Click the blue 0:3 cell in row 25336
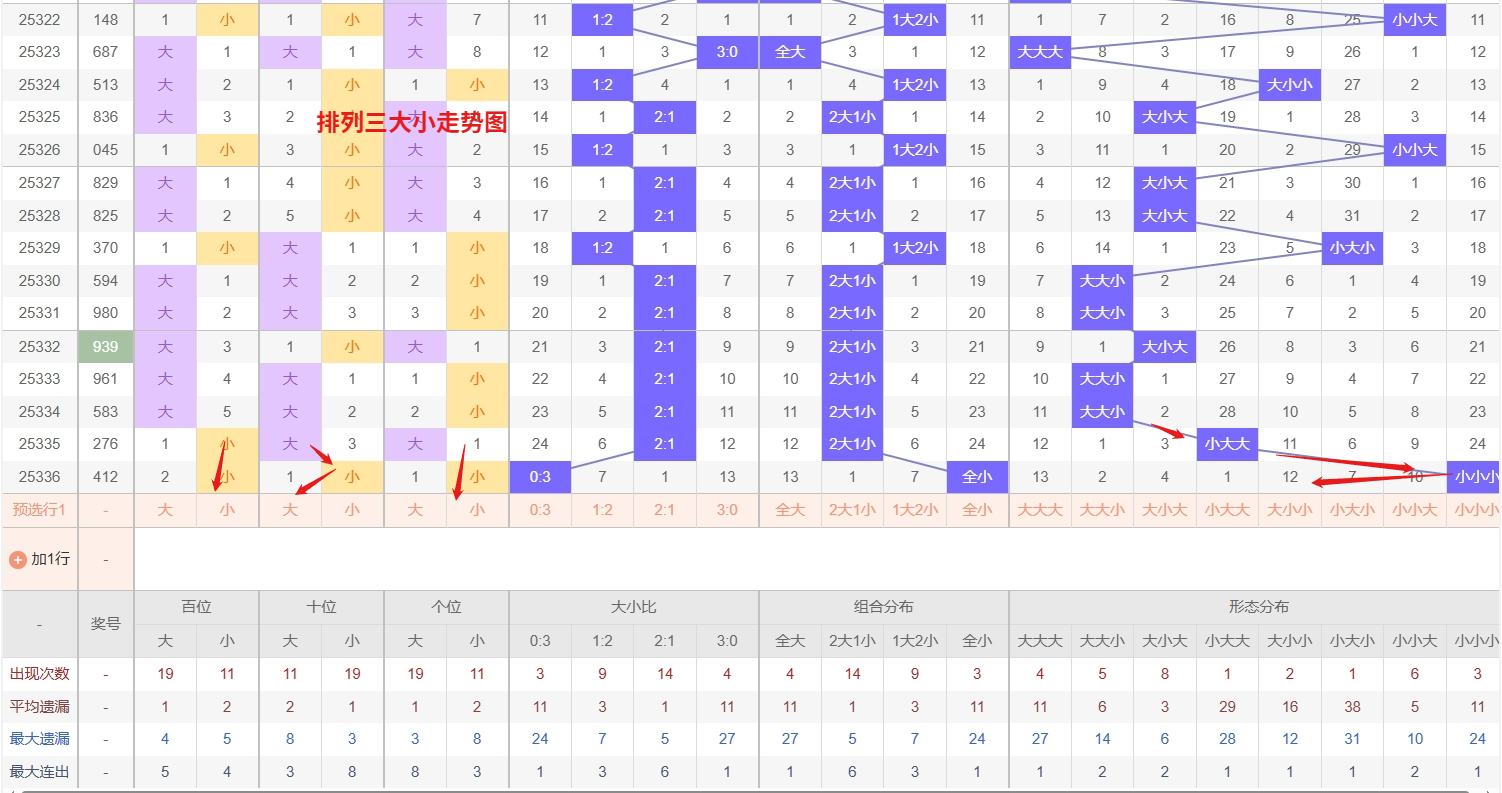 [540, 477]
